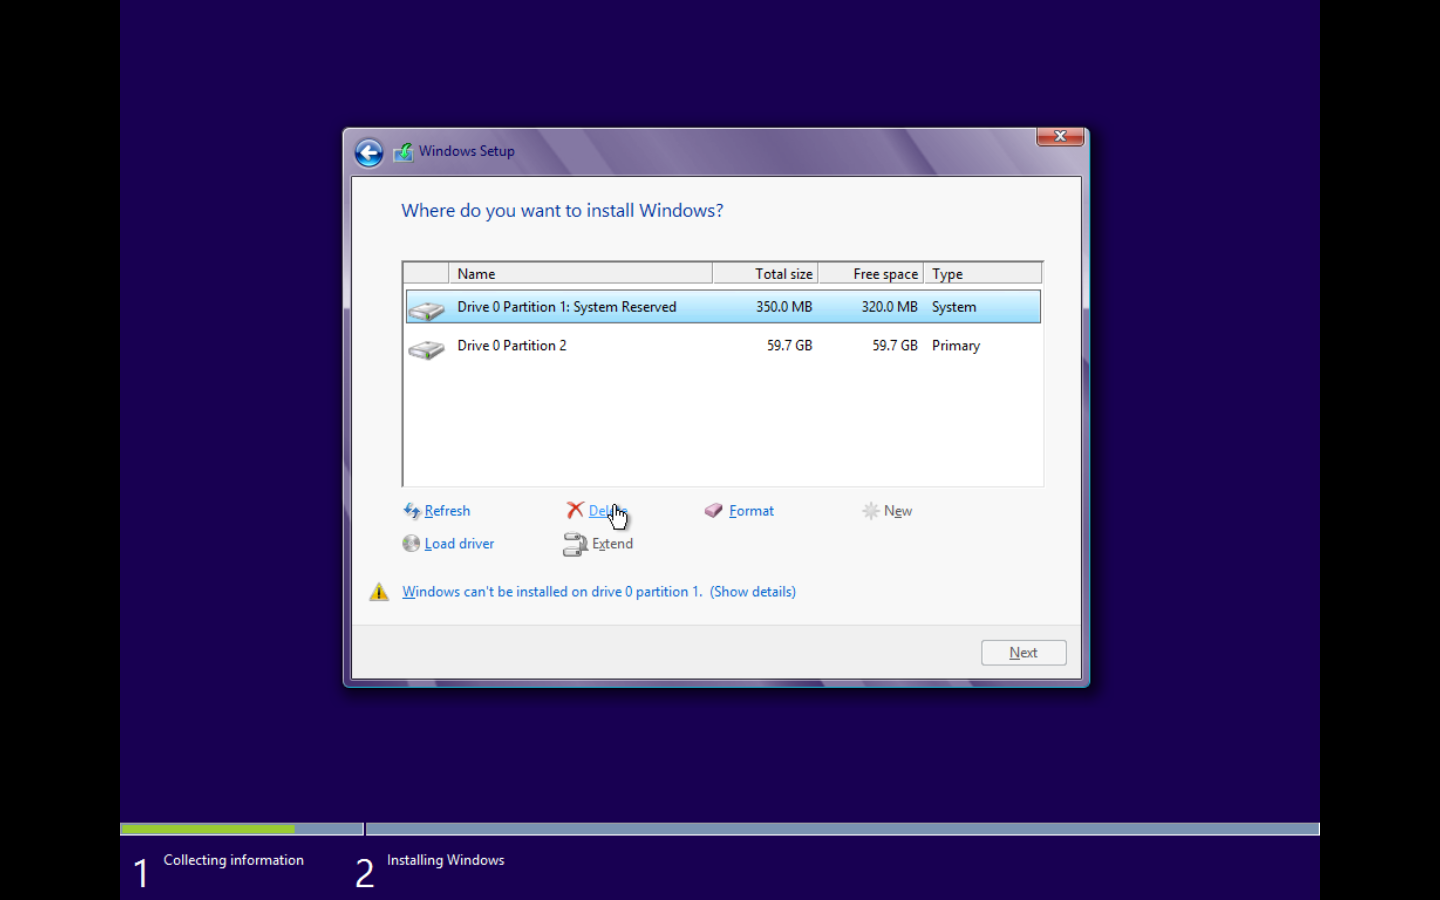This screenshot has height=900, width=1440.
Task: Click the Refresh arrows icon
Action: click(x=411, y=511)
